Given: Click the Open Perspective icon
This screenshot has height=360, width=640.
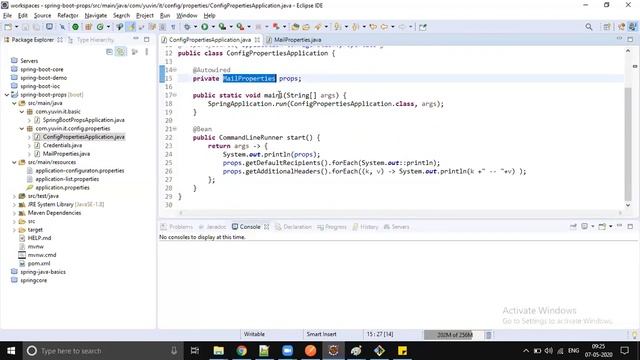Looking at the screenshot, I should coord(607,27).
